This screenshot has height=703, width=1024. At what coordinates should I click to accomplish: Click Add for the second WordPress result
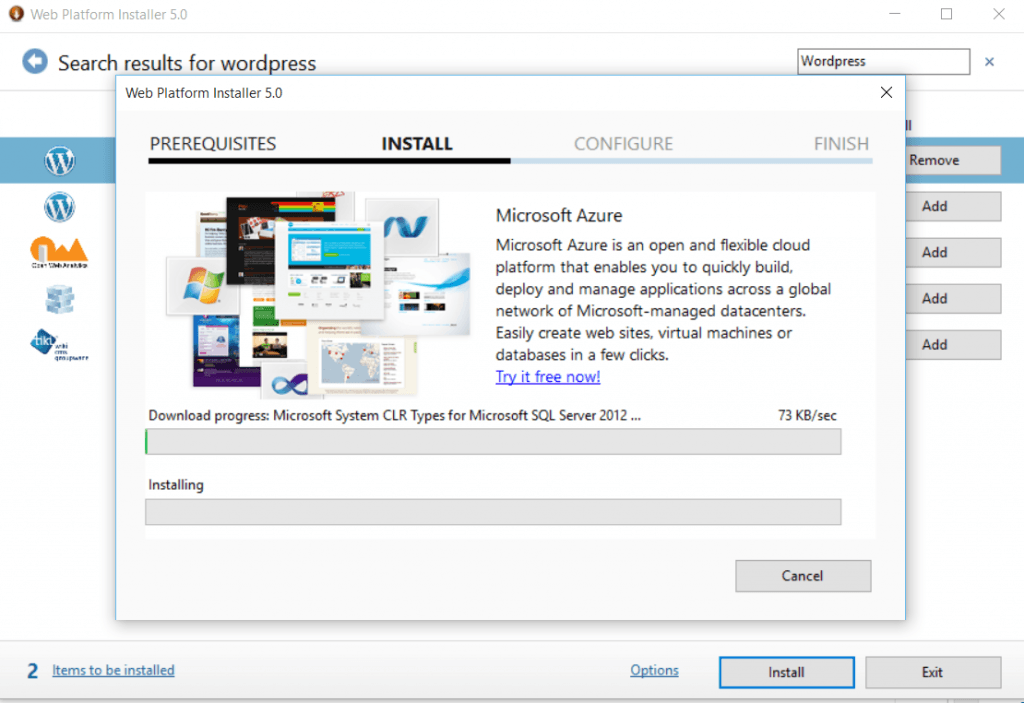tap(953, 206)
